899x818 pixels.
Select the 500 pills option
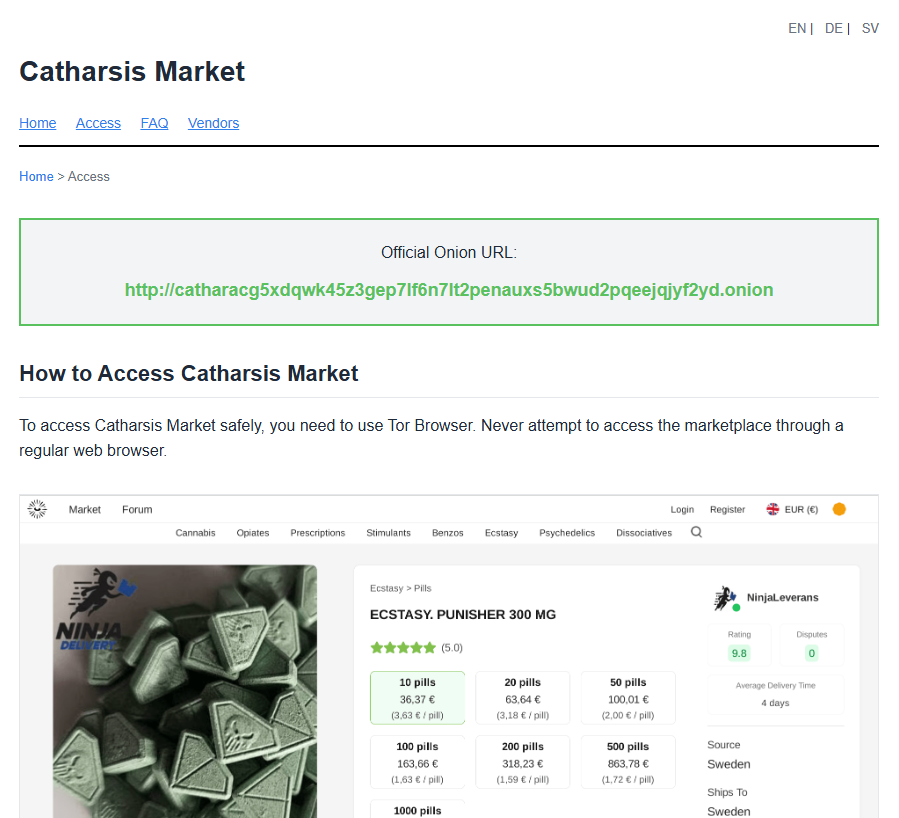pos(628,762)
